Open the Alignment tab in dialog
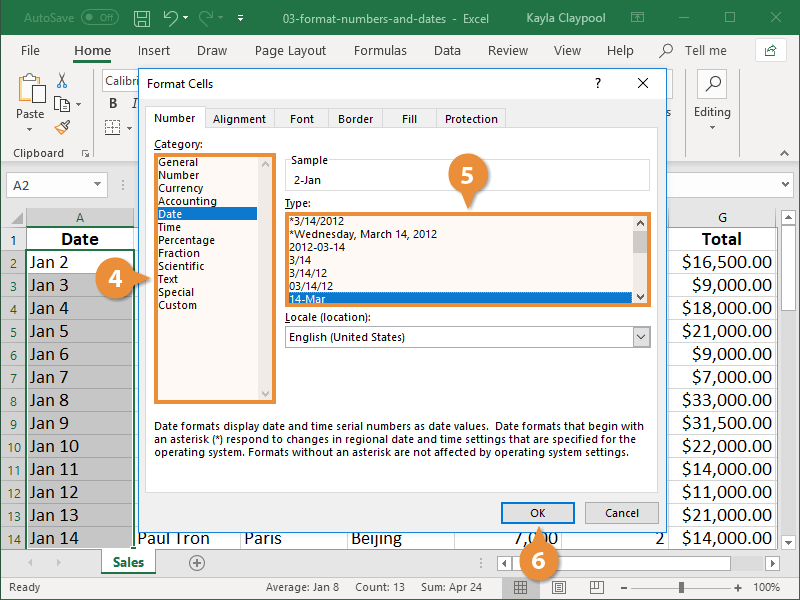Screen dimensions: 800x600 pos(239,119)
